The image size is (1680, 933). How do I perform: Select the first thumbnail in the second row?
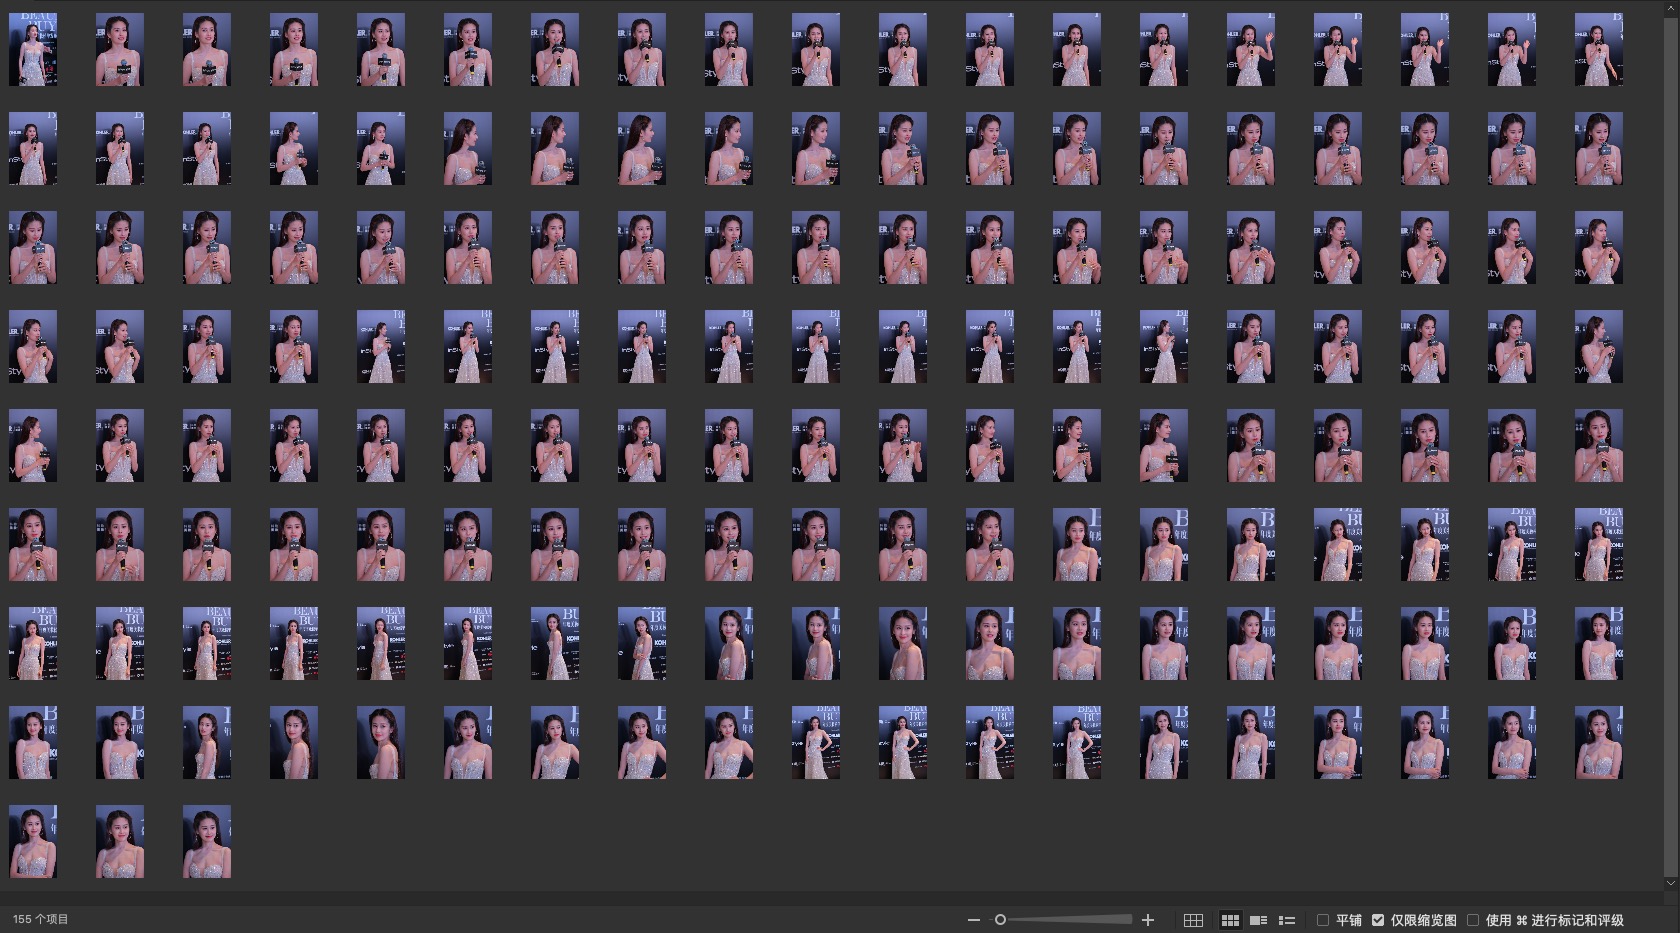click(x=33, y=149)
